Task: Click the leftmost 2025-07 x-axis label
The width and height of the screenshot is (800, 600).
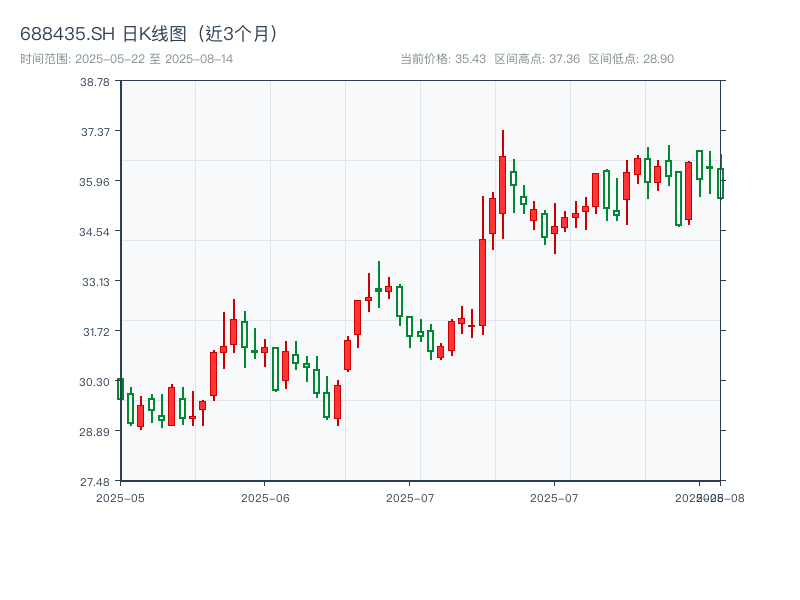Action: click(x=410, y=497)
